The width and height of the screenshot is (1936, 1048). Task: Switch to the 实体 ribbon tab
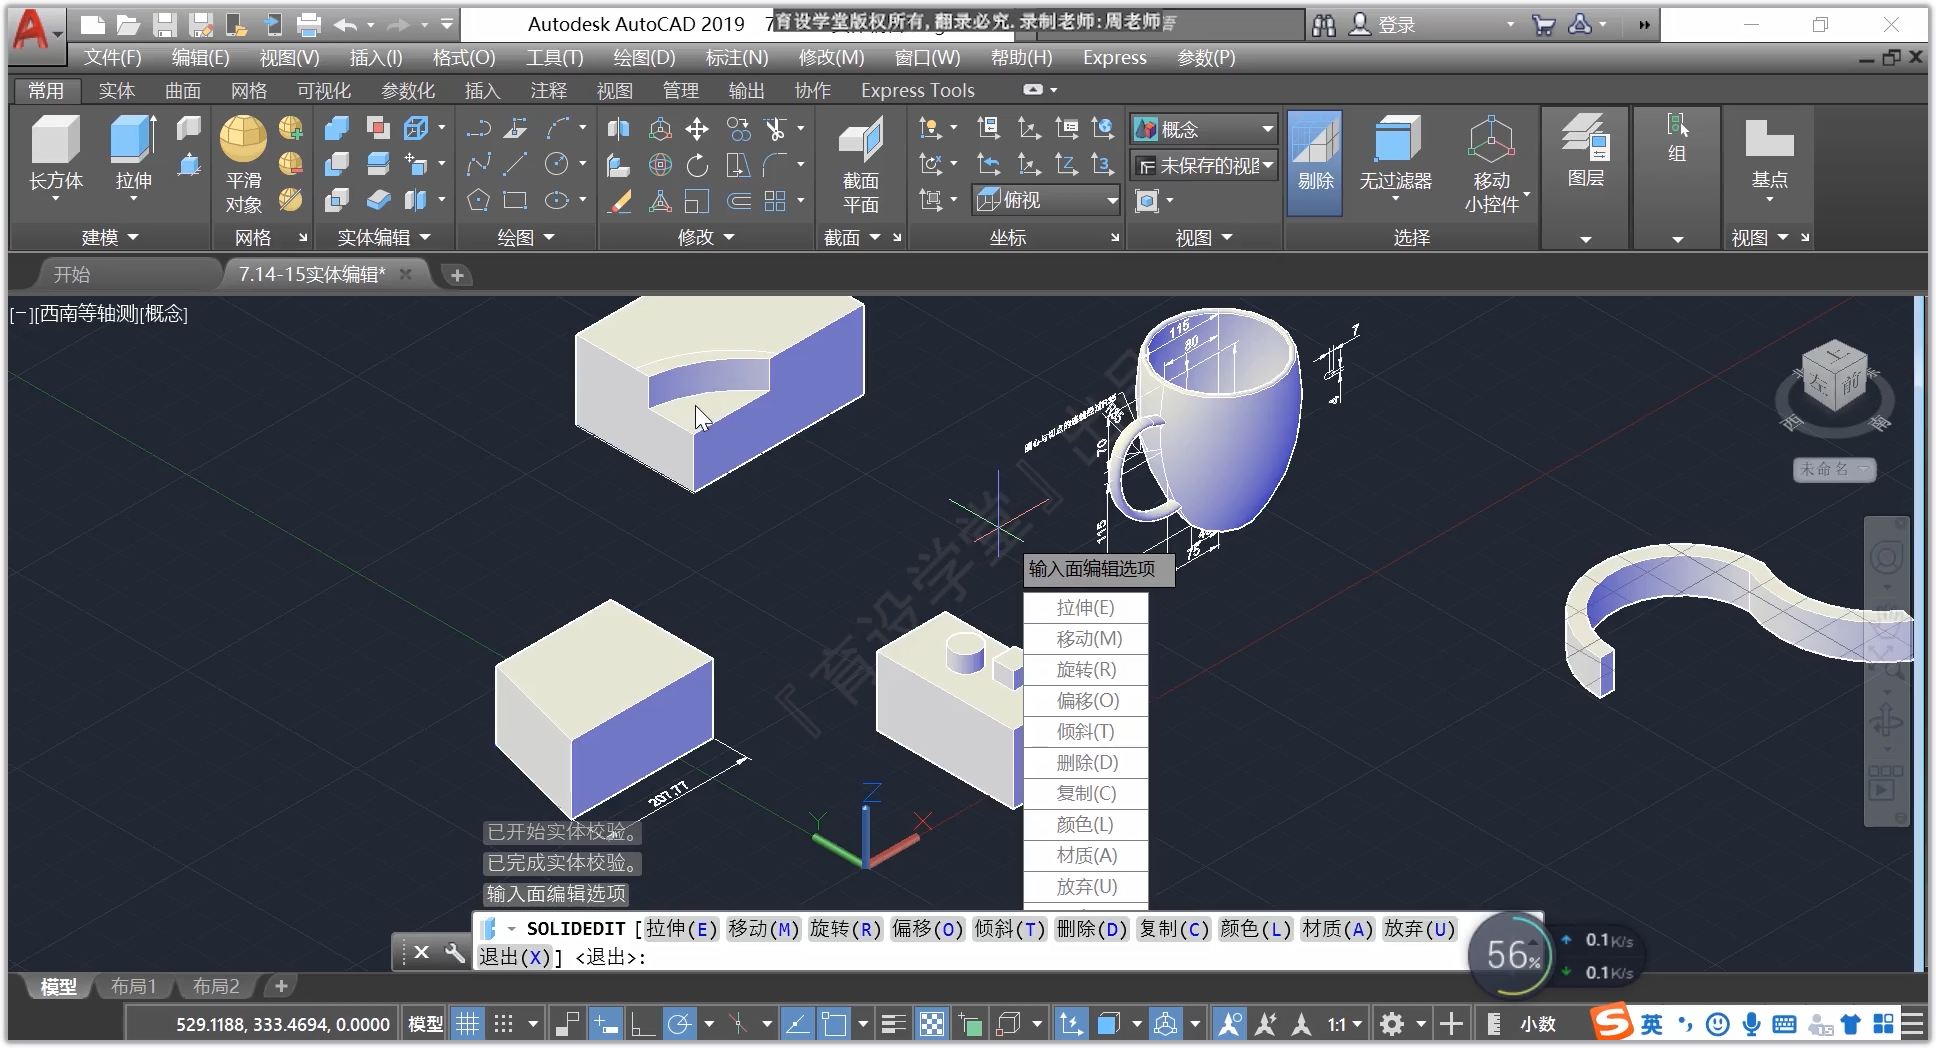click(x=117, y=90)
